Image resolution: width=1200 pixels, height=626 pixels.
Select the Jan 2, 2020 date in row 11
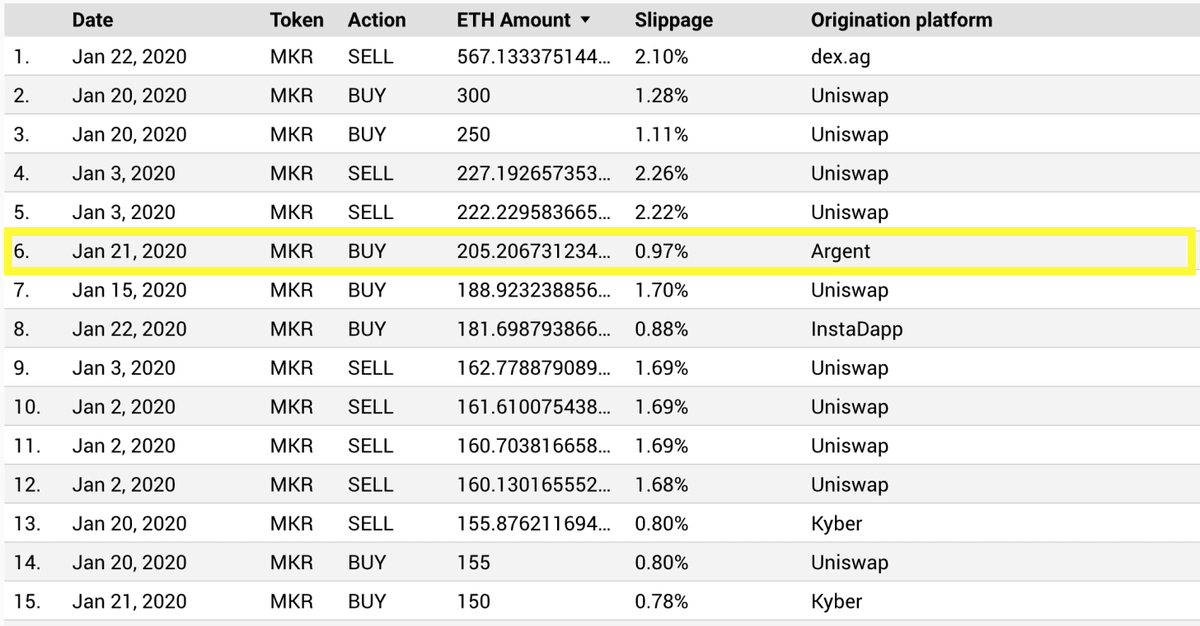pyautogui.click(x=123, y=447)
